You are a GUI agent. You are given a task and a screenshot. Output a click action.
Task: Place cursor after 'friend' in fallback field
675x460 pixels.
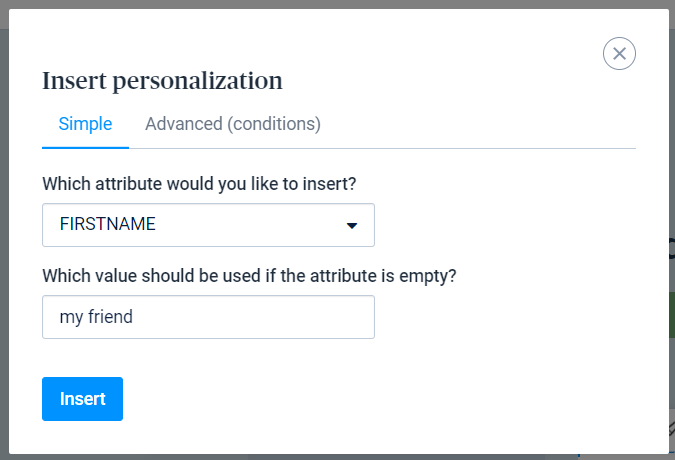[x=133, y=317]
